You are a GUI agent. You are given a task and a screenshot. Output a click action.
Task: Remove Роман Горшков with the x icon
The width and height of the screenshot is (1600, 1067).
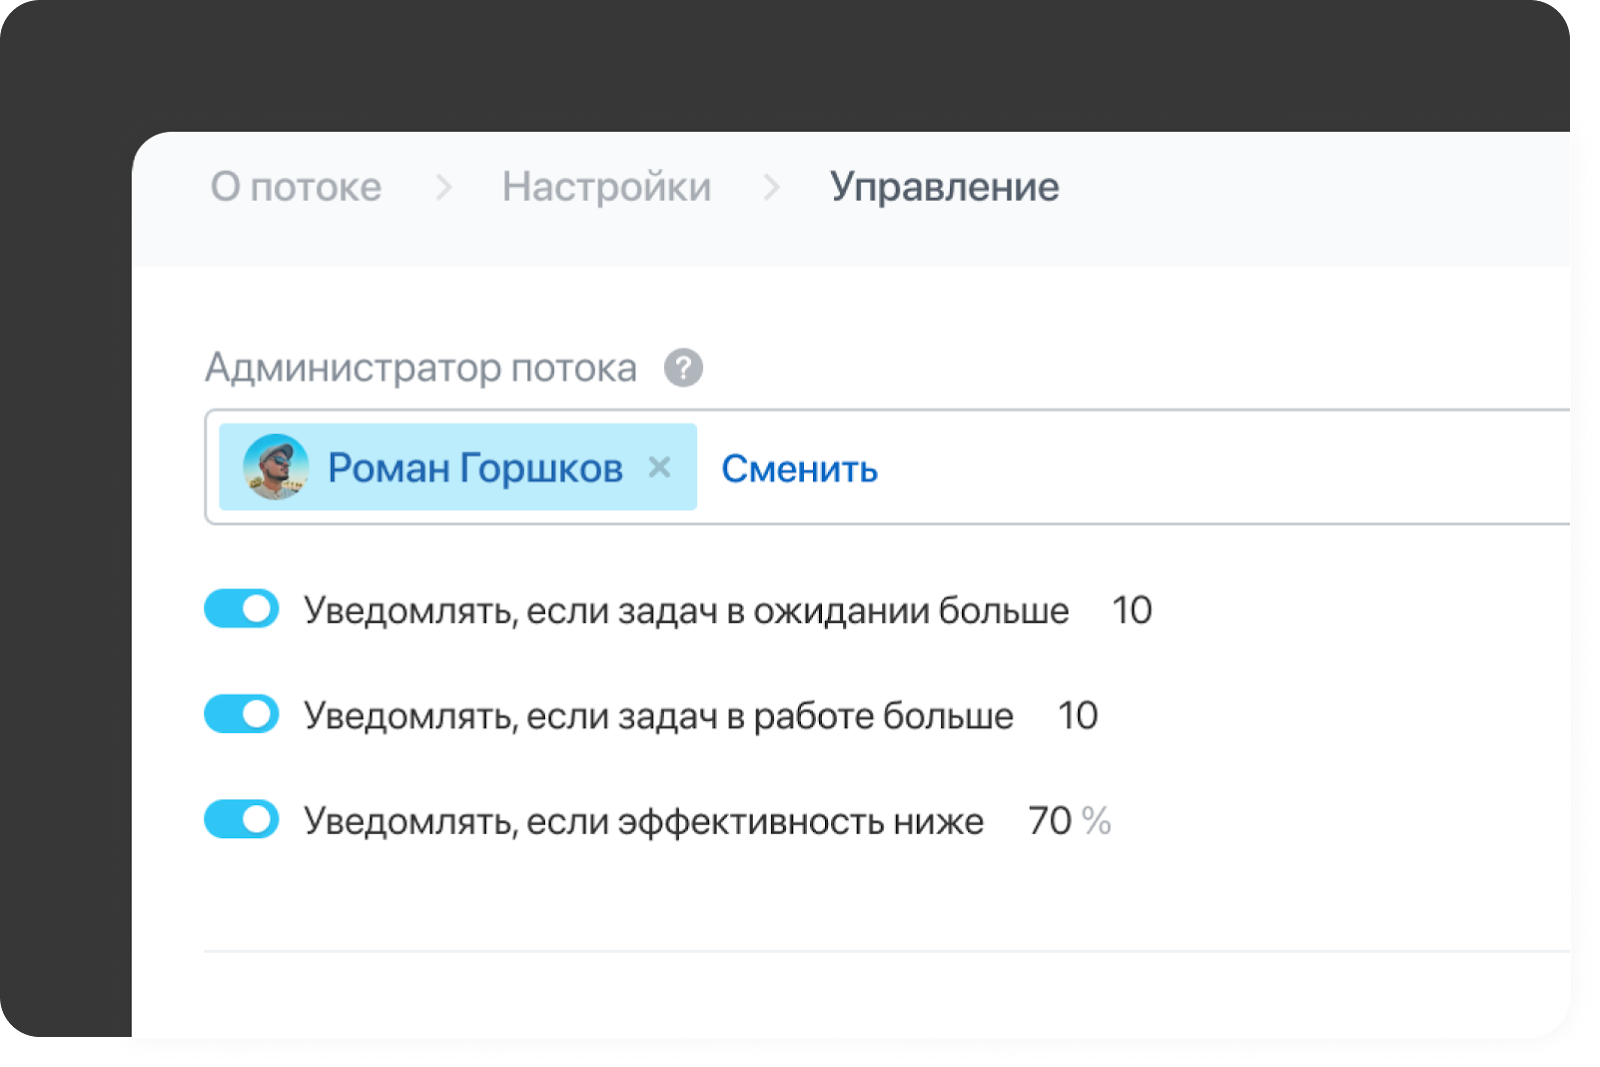coord(659,467)
